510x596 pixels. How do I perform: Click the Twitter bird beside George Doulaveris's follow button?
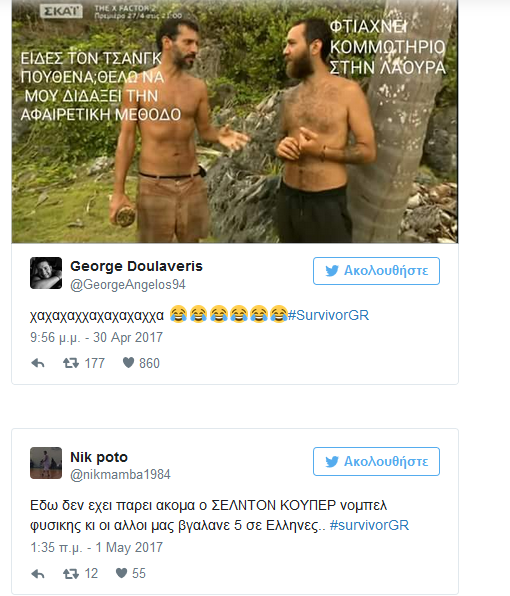332,271
